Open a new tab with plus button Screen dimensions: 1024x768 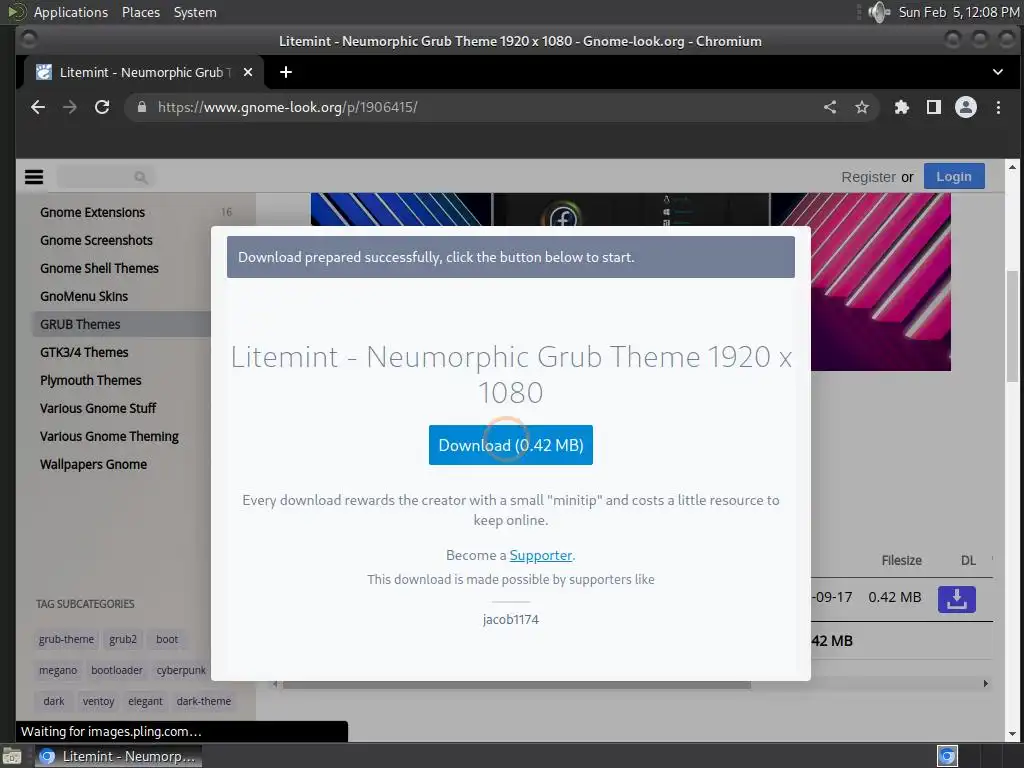coord(285,72)
